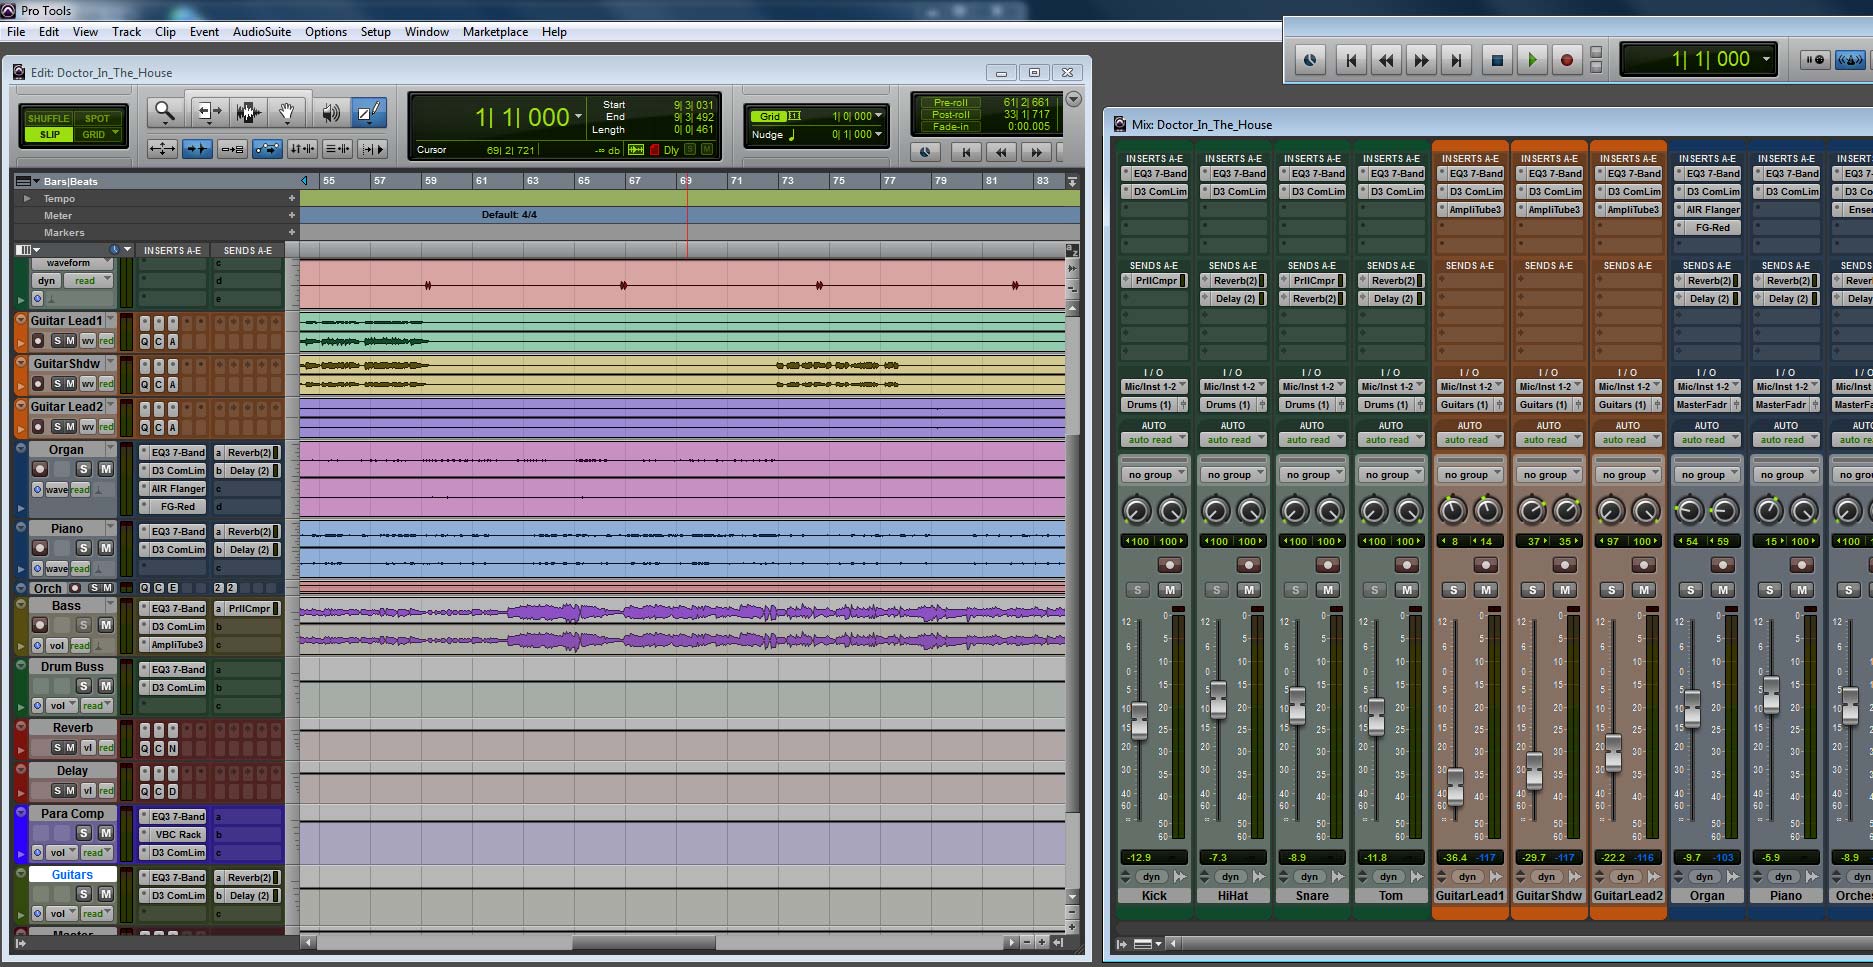Select the Zoomer magnifying glass tool
Image resolution: width=1873 pixels, height=967 pixels.
click(x=163, y=112)
